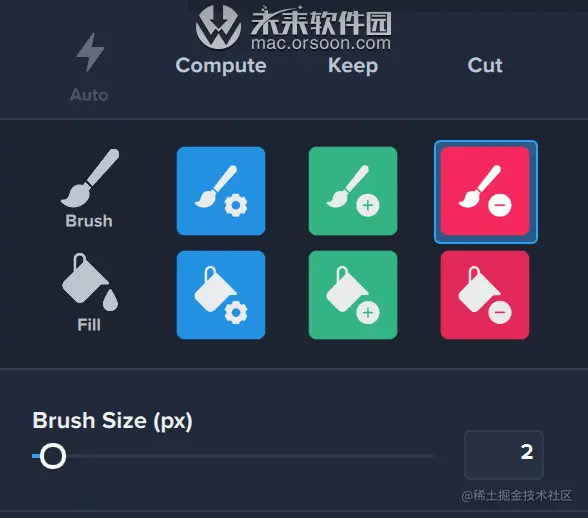588x518 pixels.
Task: Click the Fill label text
Action: pos(89,325)
